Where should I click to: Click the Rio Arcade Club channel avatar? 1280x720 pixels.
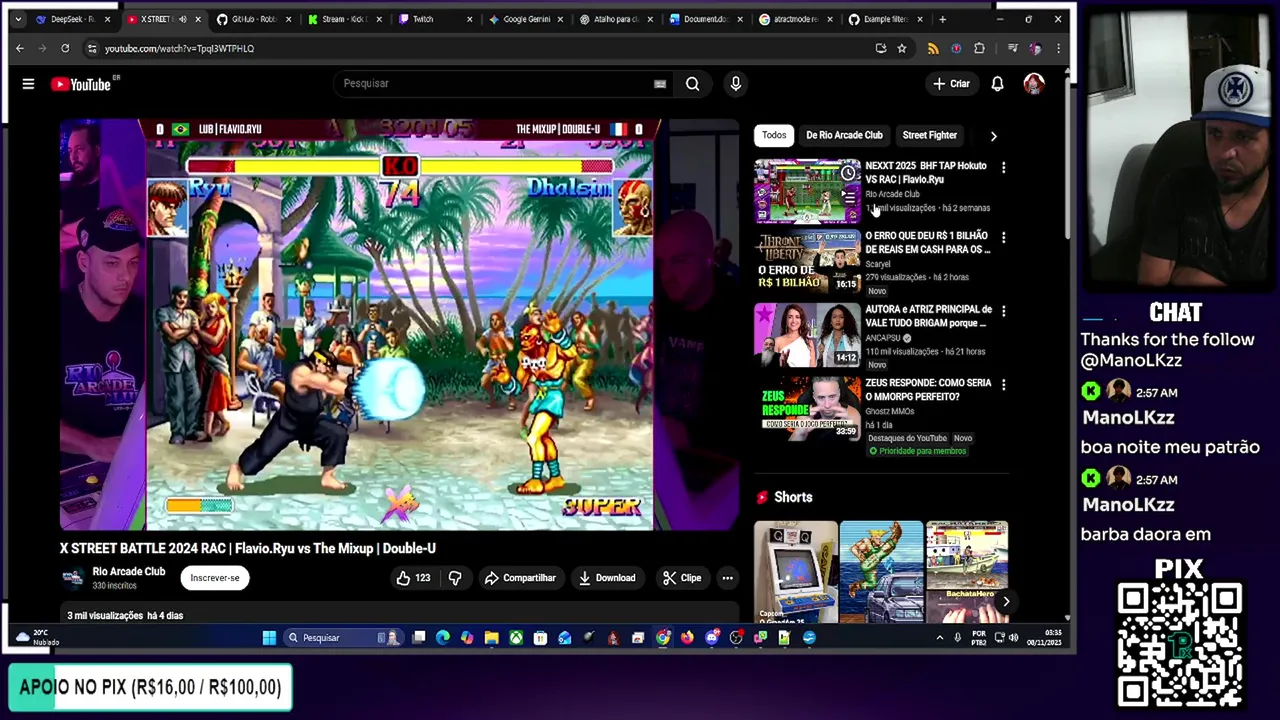[x=72, y=578]
